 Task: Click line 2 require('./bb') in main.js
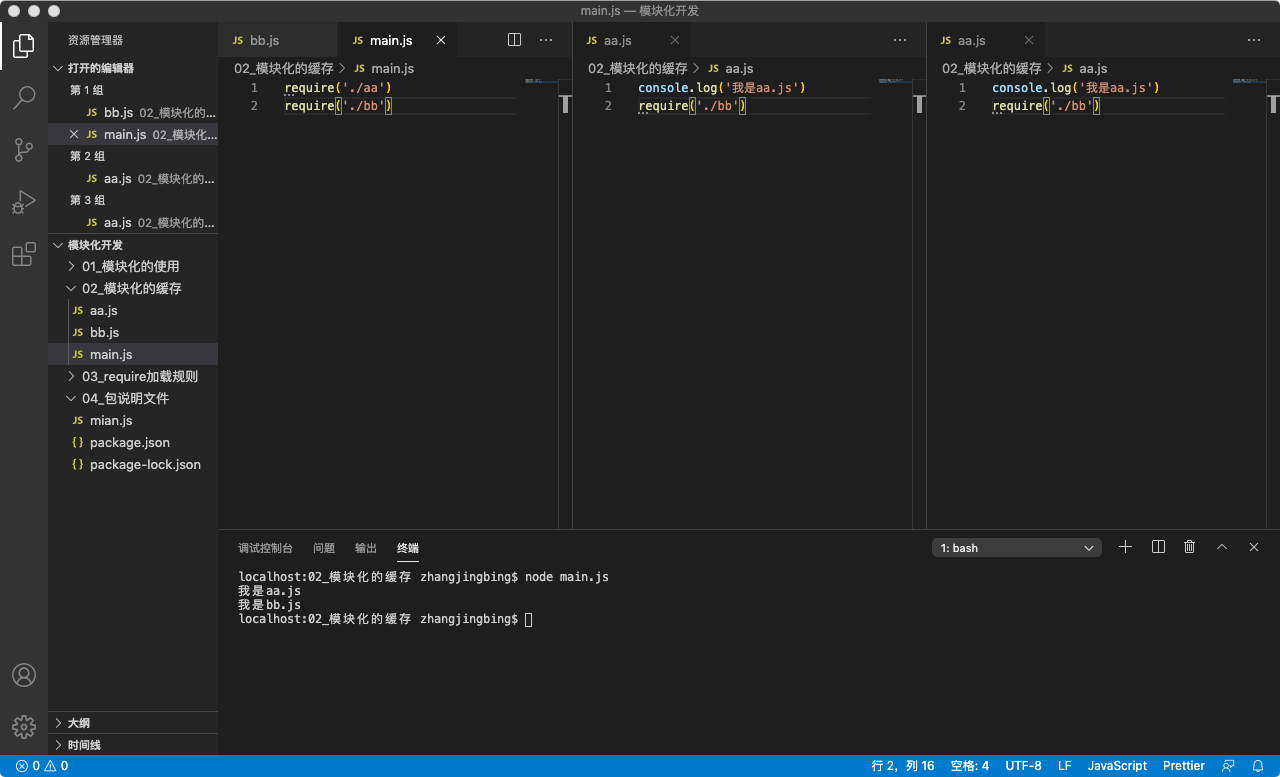pos(338,106)
